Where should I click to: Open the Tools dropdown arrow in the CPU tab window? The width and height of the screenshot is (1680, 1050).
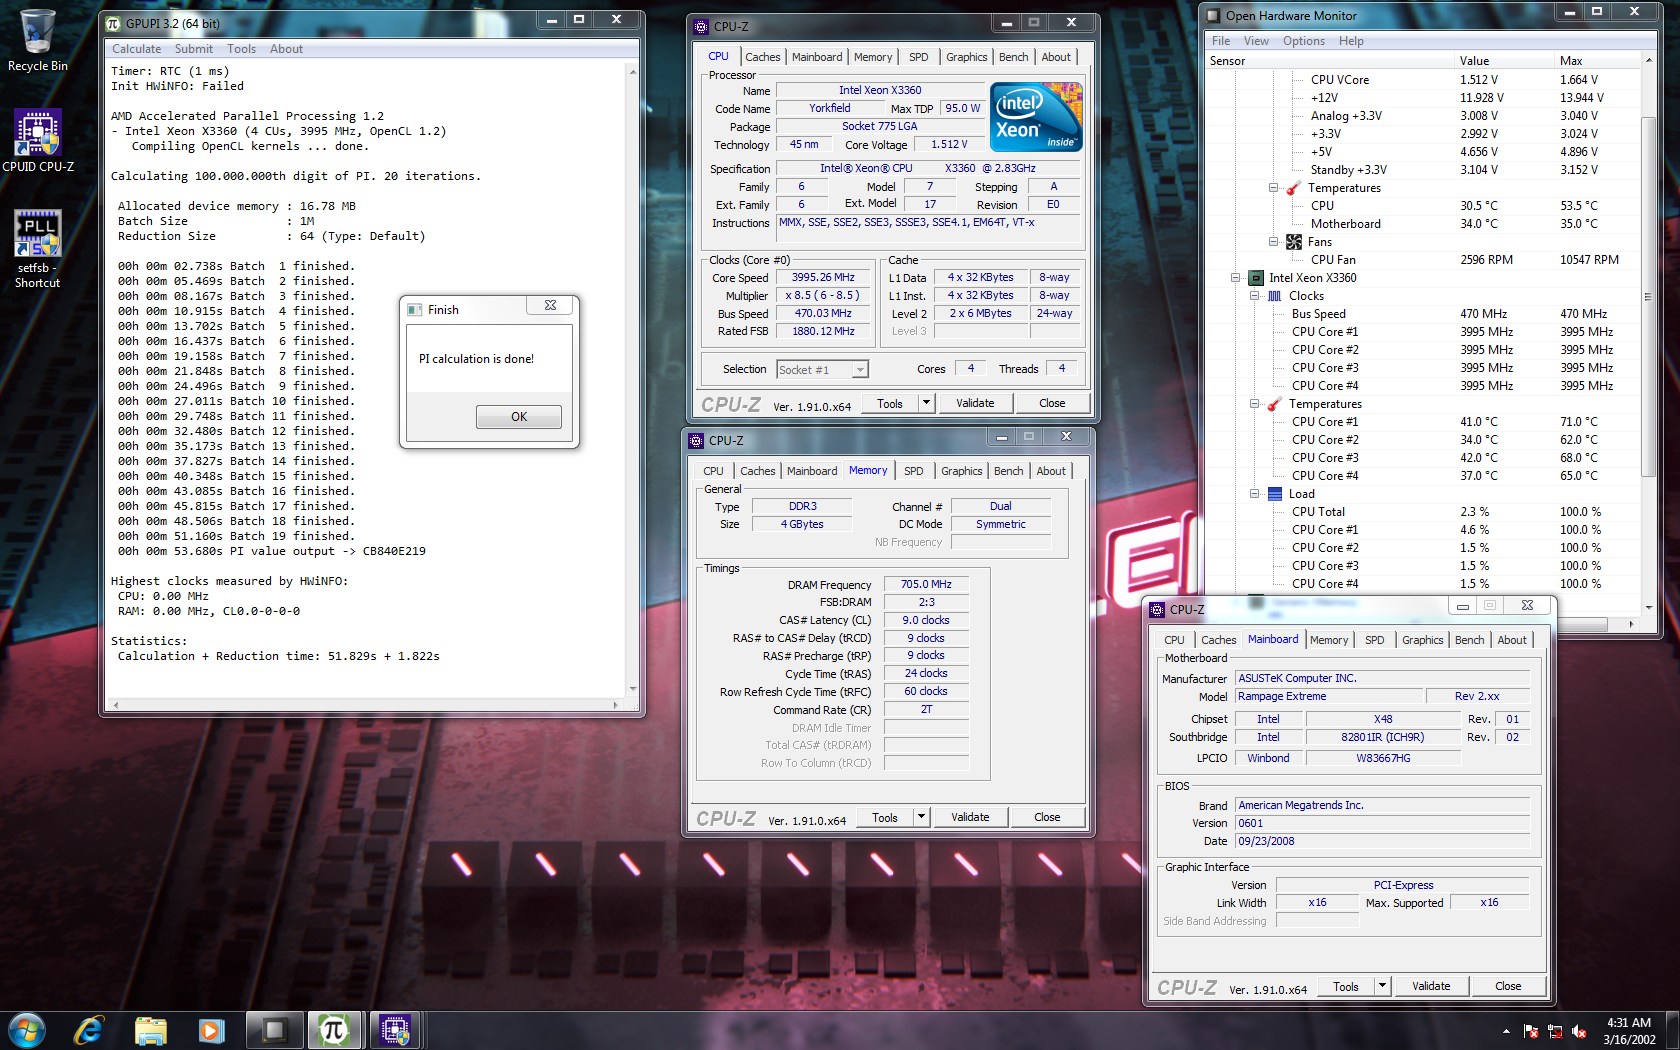pyautogui.click(x=926, y=403)
